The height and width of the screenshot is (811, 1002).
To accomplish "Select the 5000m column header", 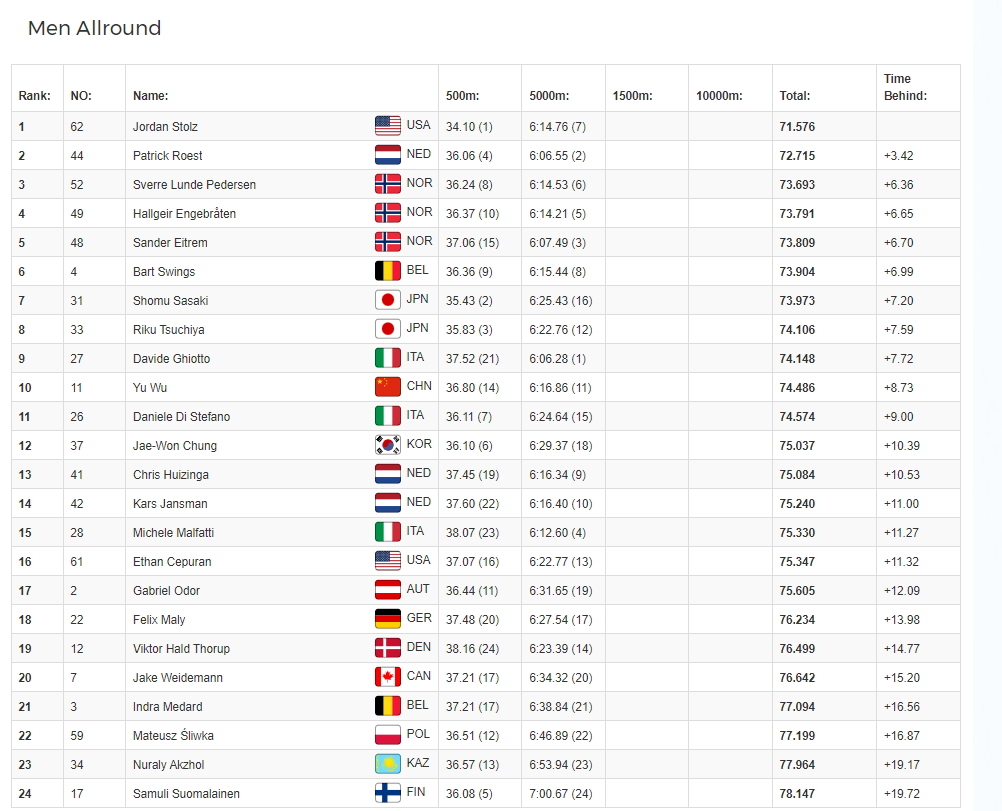I will 549,96.
